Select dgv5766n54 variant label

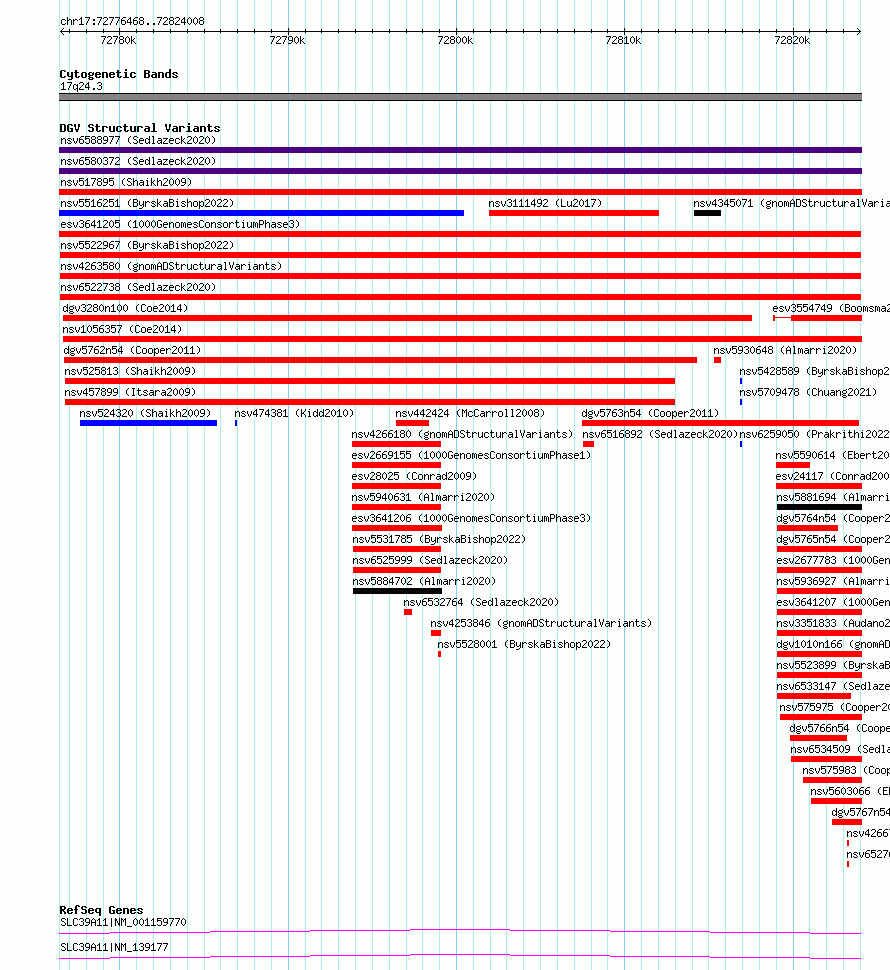[x=839, y=729]
